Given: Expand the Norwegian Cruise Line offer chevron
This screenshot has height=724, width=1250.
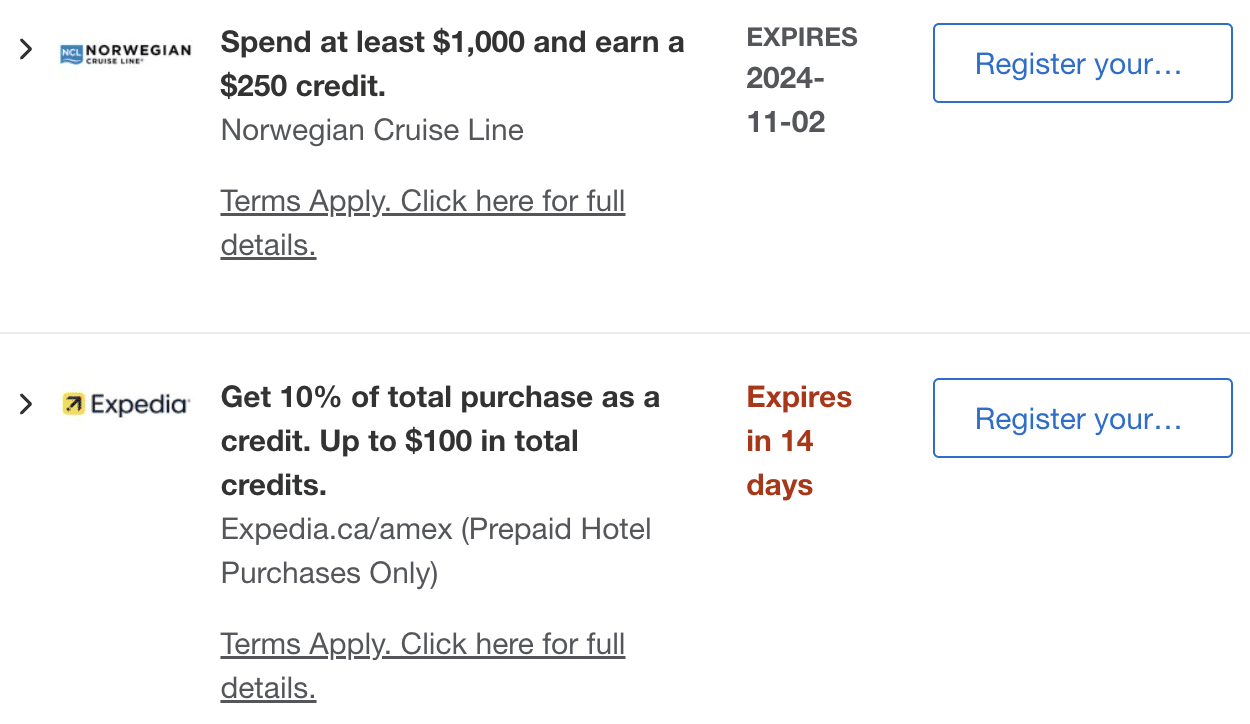Looking at the screenshot, I should click(26, 49).
